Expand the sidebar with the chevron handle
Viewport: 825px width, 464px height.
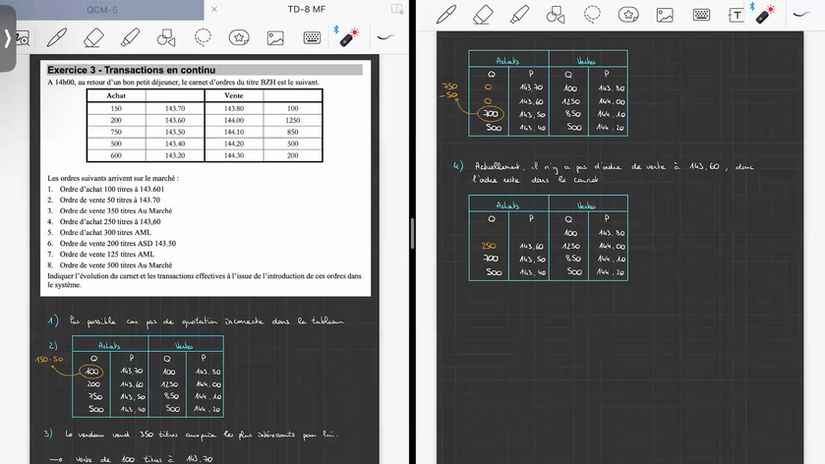click(x=7, y=38)
